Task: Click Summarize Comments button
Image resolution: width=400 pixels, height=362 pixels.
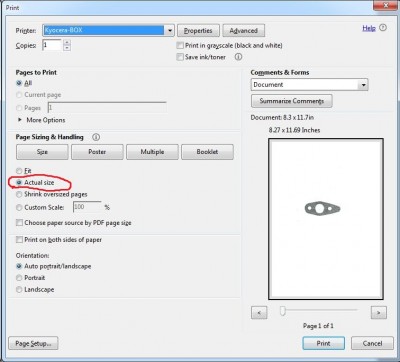Action: (x=292, y=101)
